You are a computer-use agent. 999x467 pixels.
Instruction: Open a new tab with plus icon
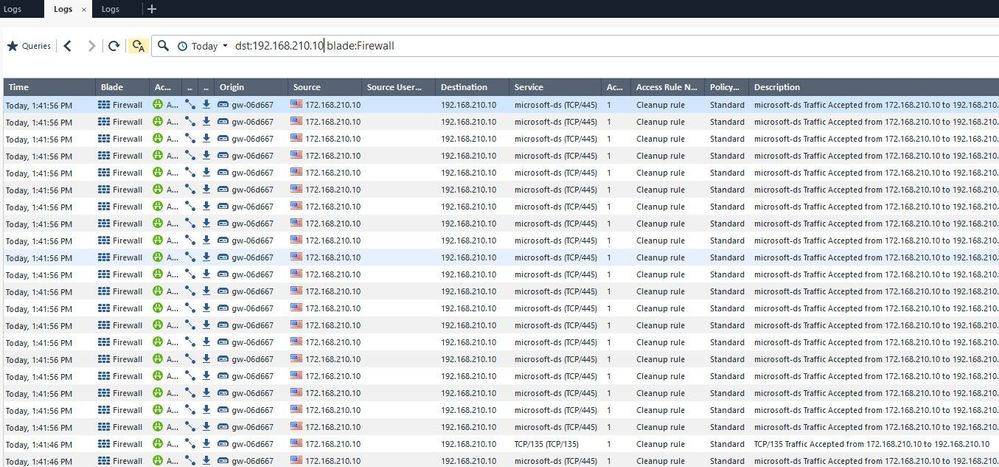[152, 9]
